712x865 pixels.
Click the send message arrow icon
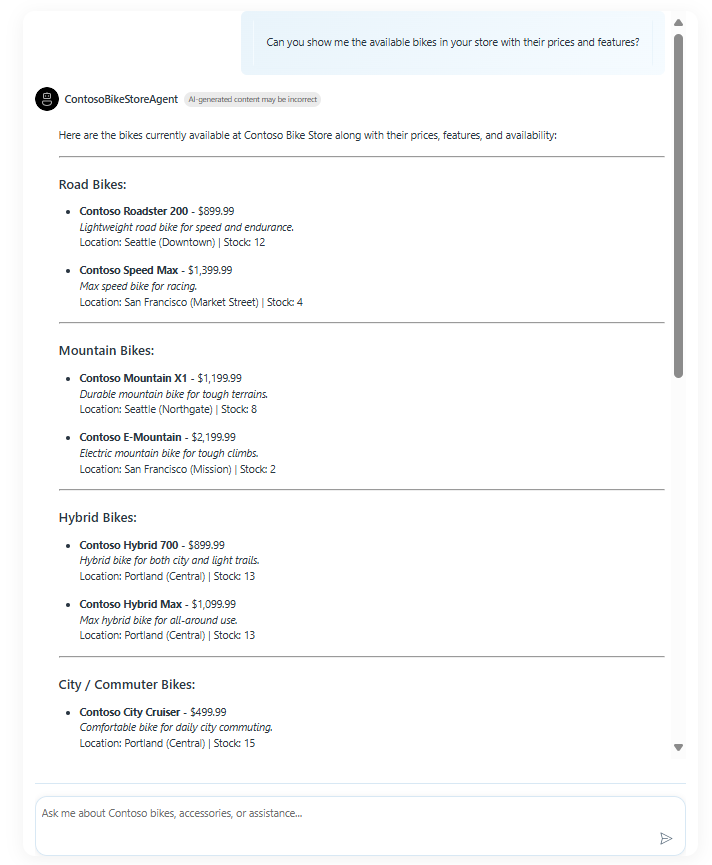tap(666, 838)
